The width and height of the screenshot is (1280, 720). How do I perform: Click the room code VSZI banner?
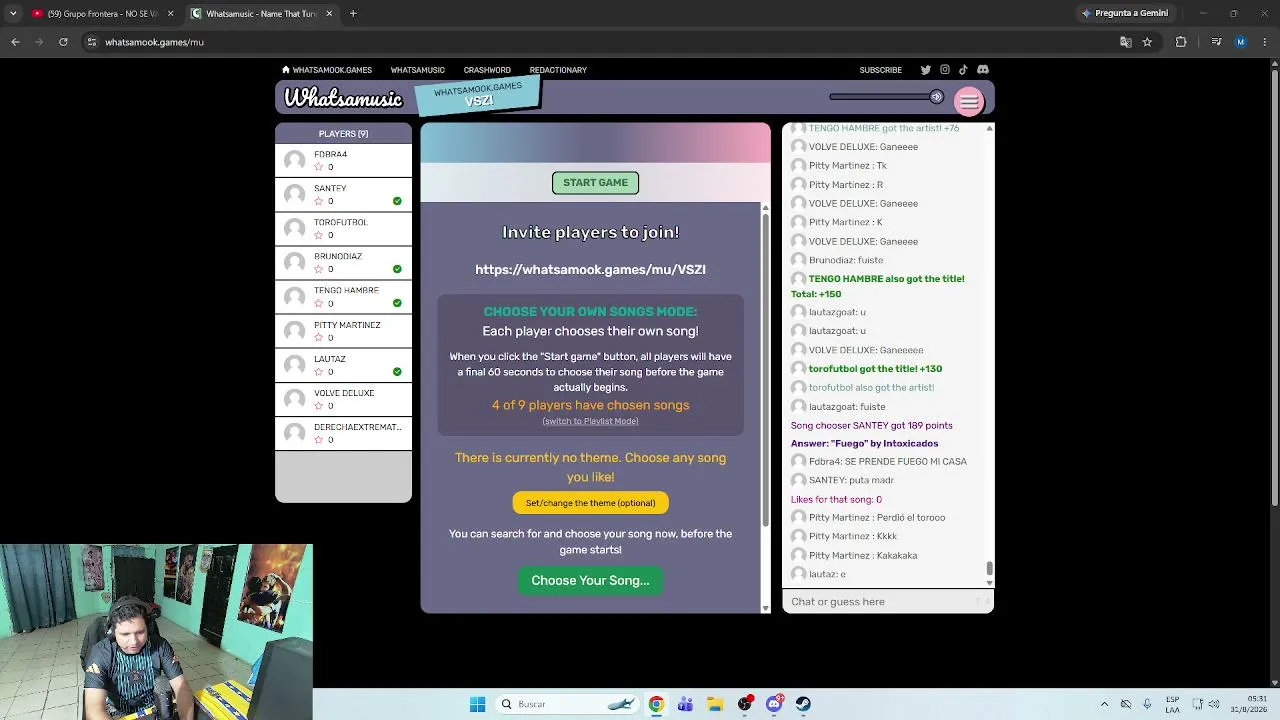coord(478,96)
